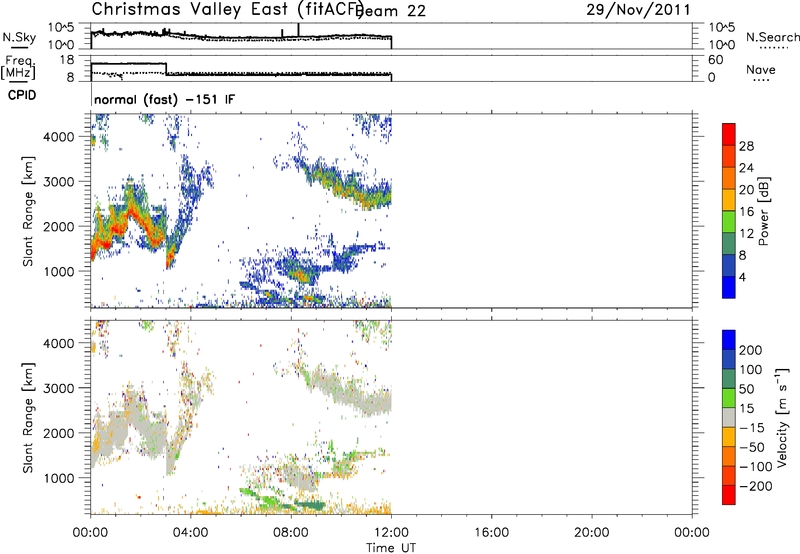Click the '-50' Velocity colorbar value
800x554 pixels.
coord(752,447)
